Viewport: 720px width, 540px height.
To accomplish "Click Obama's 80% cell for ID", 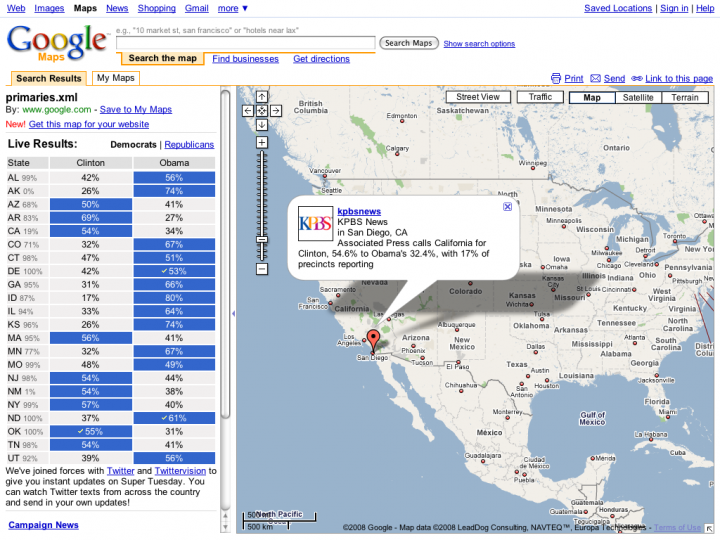I will tap(174, 298).
